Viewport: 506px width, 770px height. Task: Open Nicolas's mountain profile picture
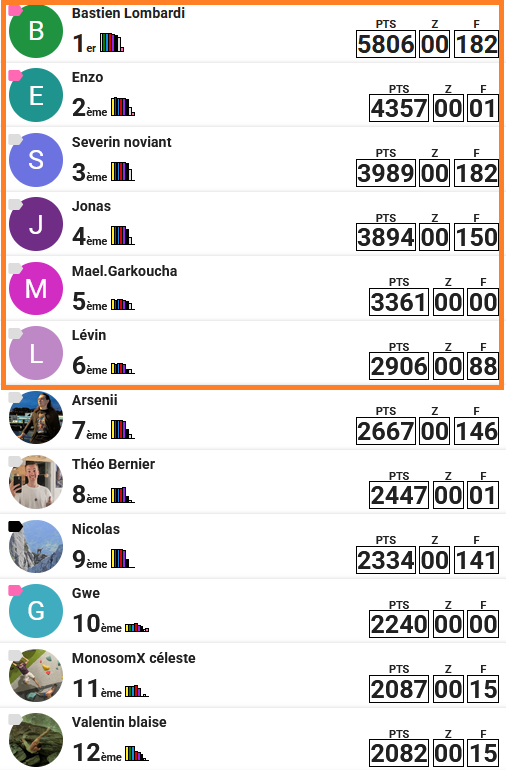coord(36,546)
